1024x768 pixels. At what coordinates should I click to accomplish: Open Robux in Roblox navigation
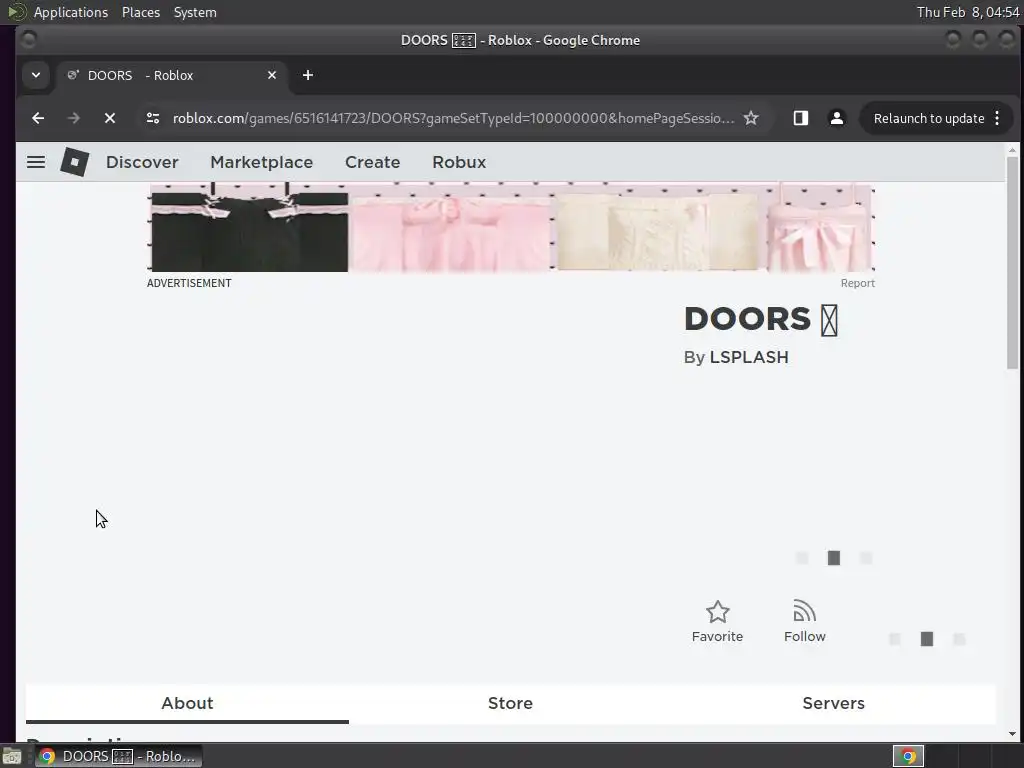[x=459, y=162]
